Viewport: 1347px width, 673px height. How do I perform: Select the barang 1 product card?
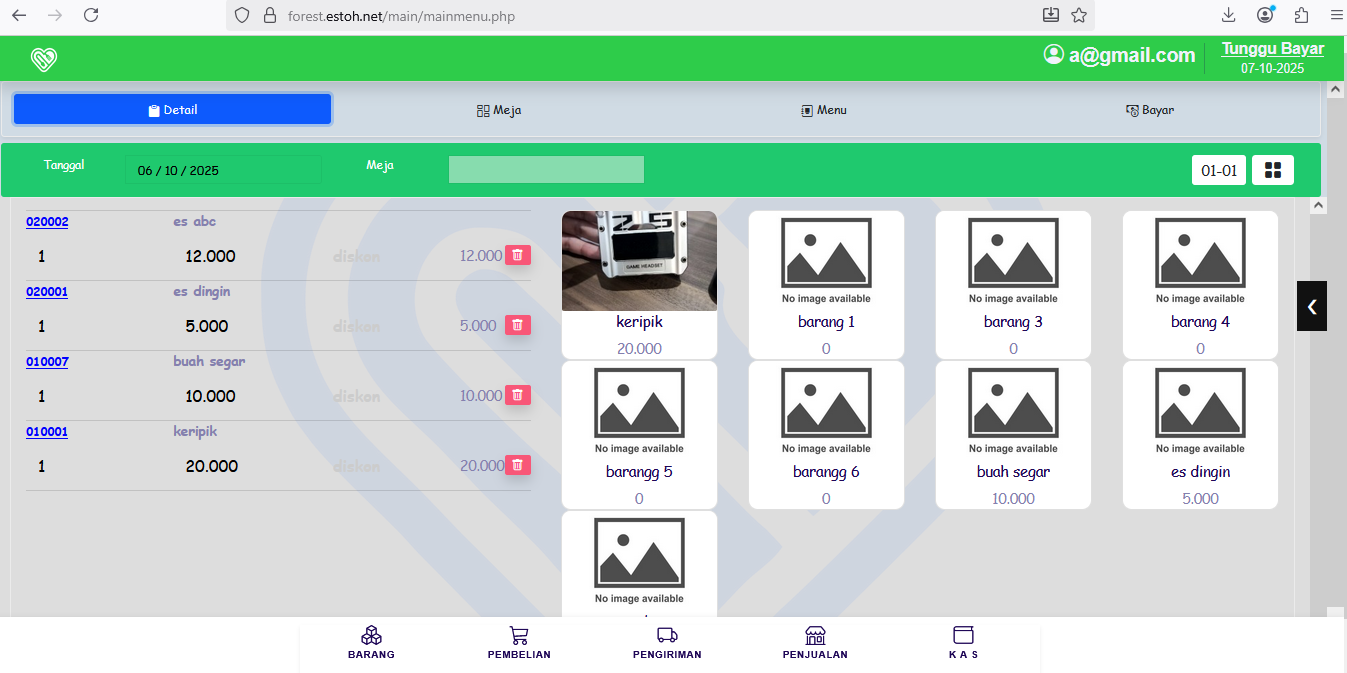[x=826, y=285]
